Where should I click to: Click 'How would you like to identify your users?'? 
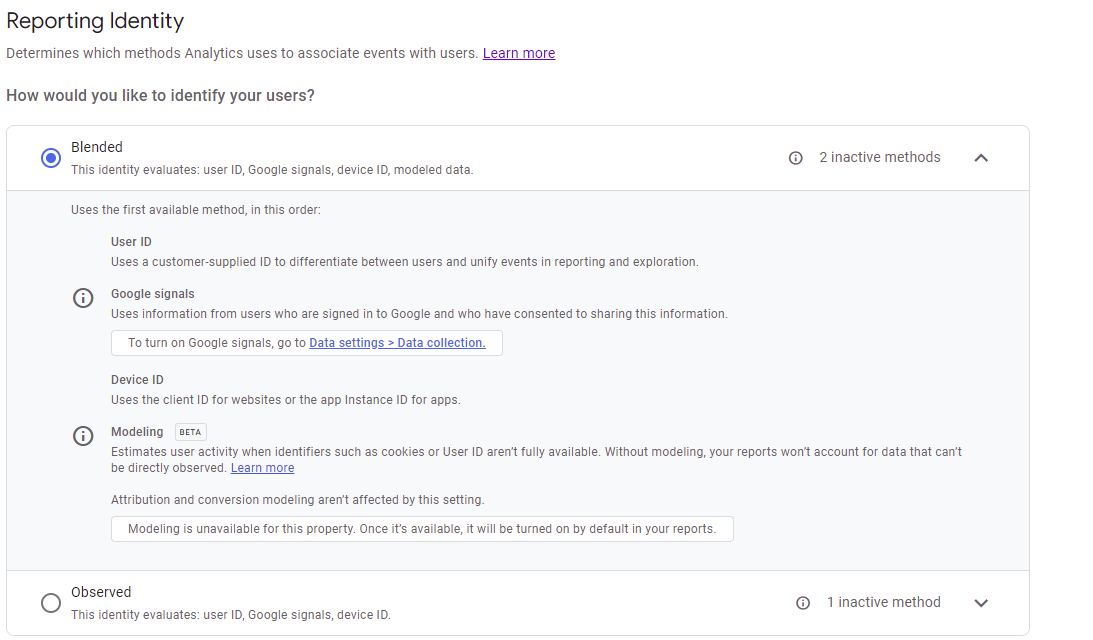point(160,96)
